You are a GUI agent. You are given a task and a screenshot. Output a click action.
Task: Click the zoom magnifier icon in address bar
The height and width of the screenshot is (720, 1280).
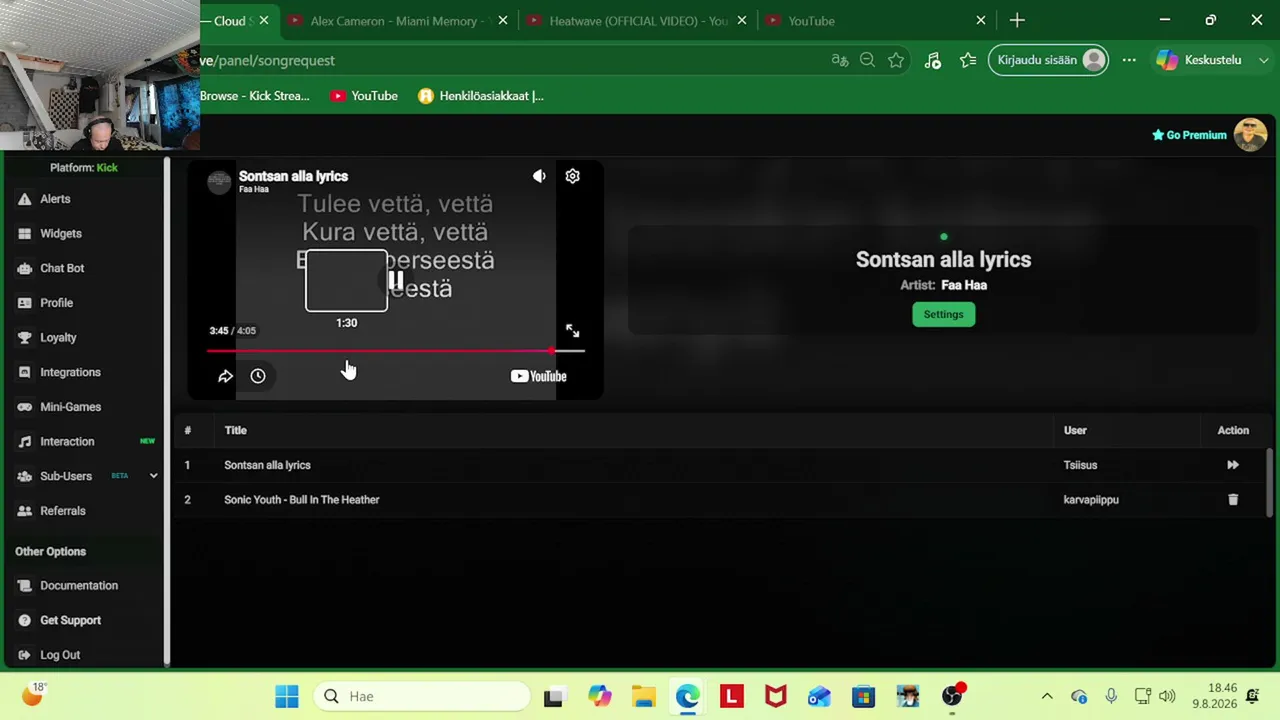pos(868,60)
